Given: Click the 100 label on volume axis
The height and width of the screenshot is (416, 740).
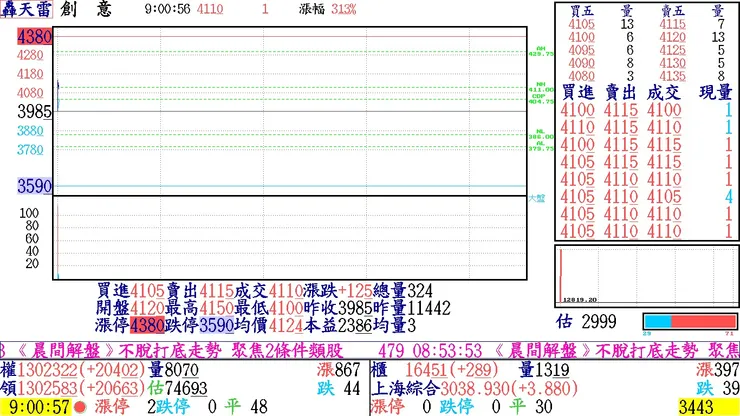Looking at the screenshot, I should pos(29,213).
